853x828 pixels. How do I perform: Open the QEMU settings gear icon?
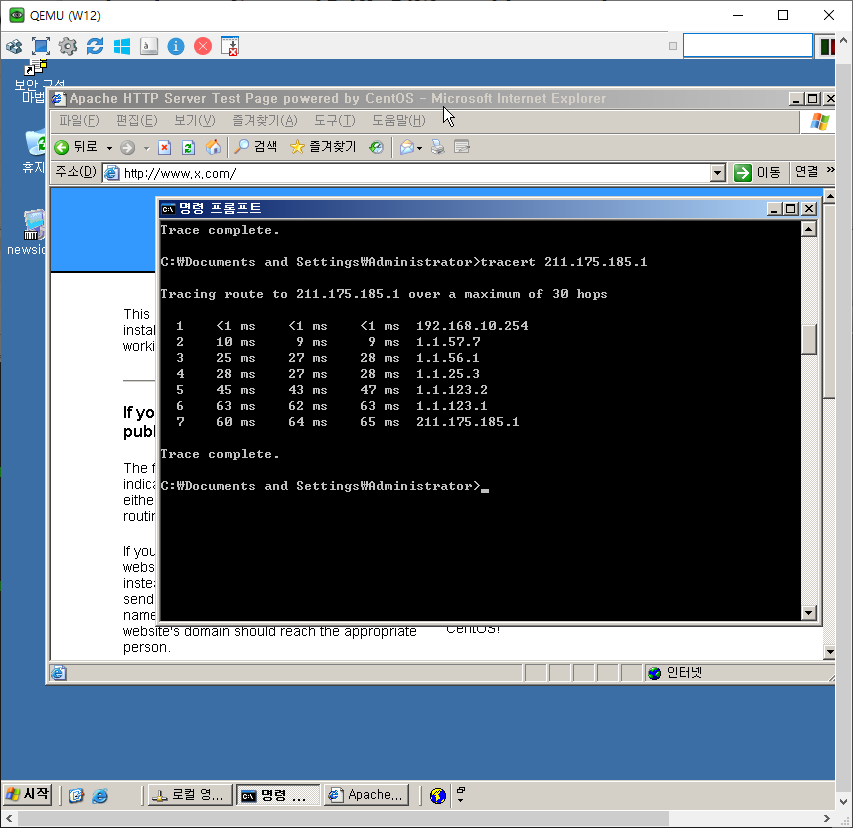(x=68, y=46)
